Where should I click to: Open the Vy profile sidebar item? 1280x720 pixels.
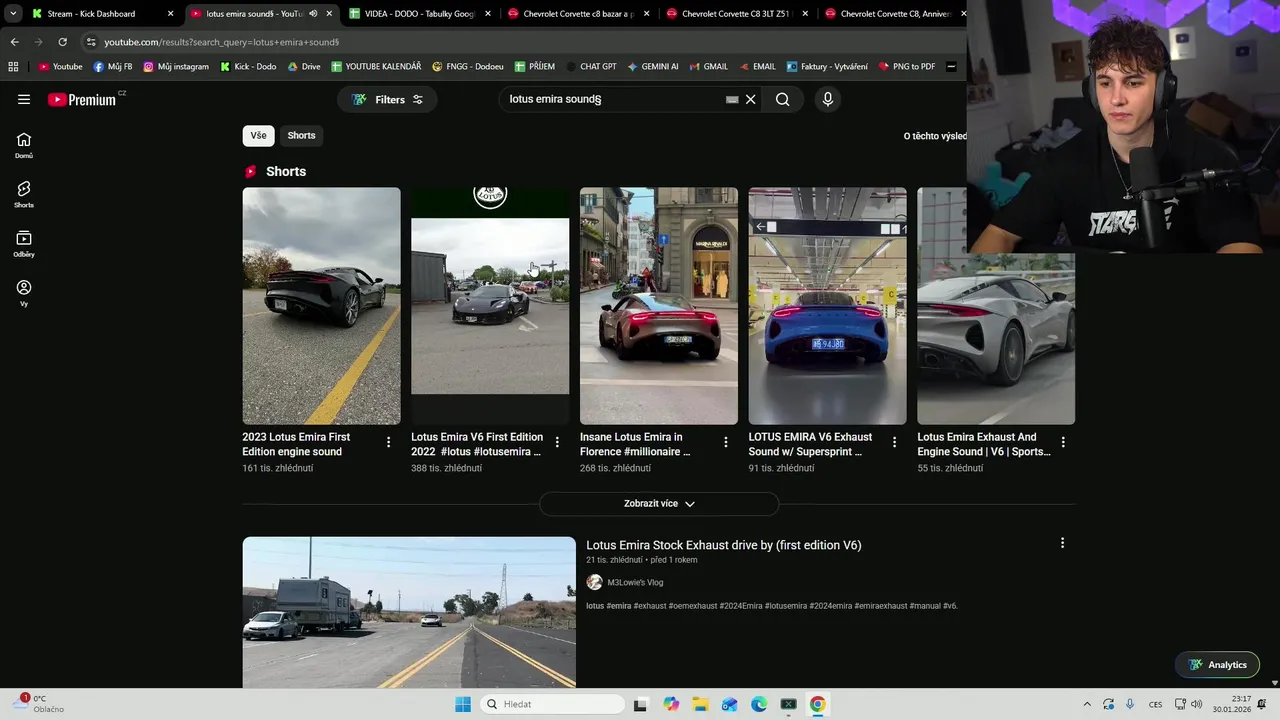[24, 293]
